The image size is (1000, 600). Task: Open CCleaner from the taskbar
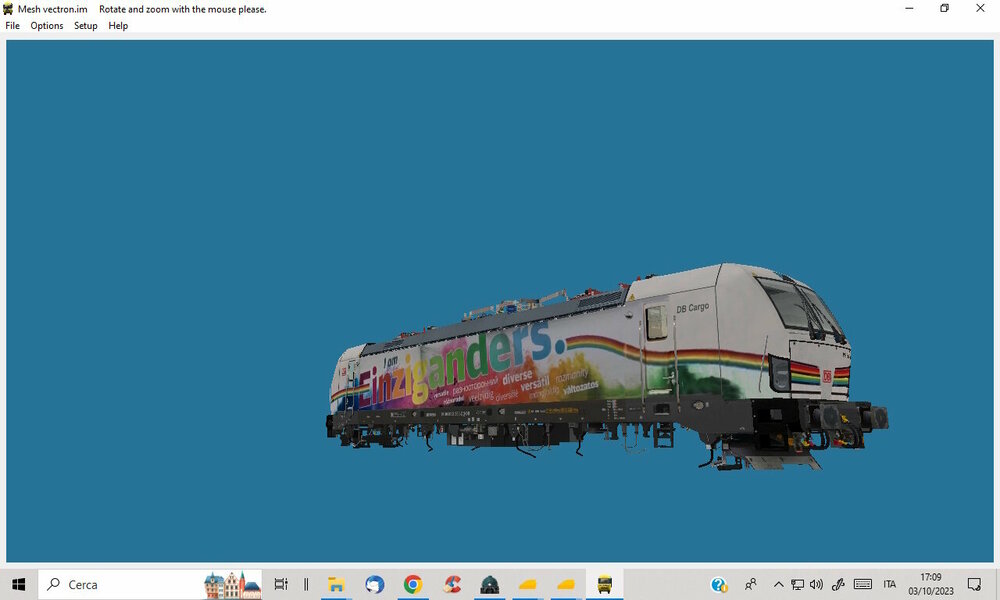[x=452, y=584]
